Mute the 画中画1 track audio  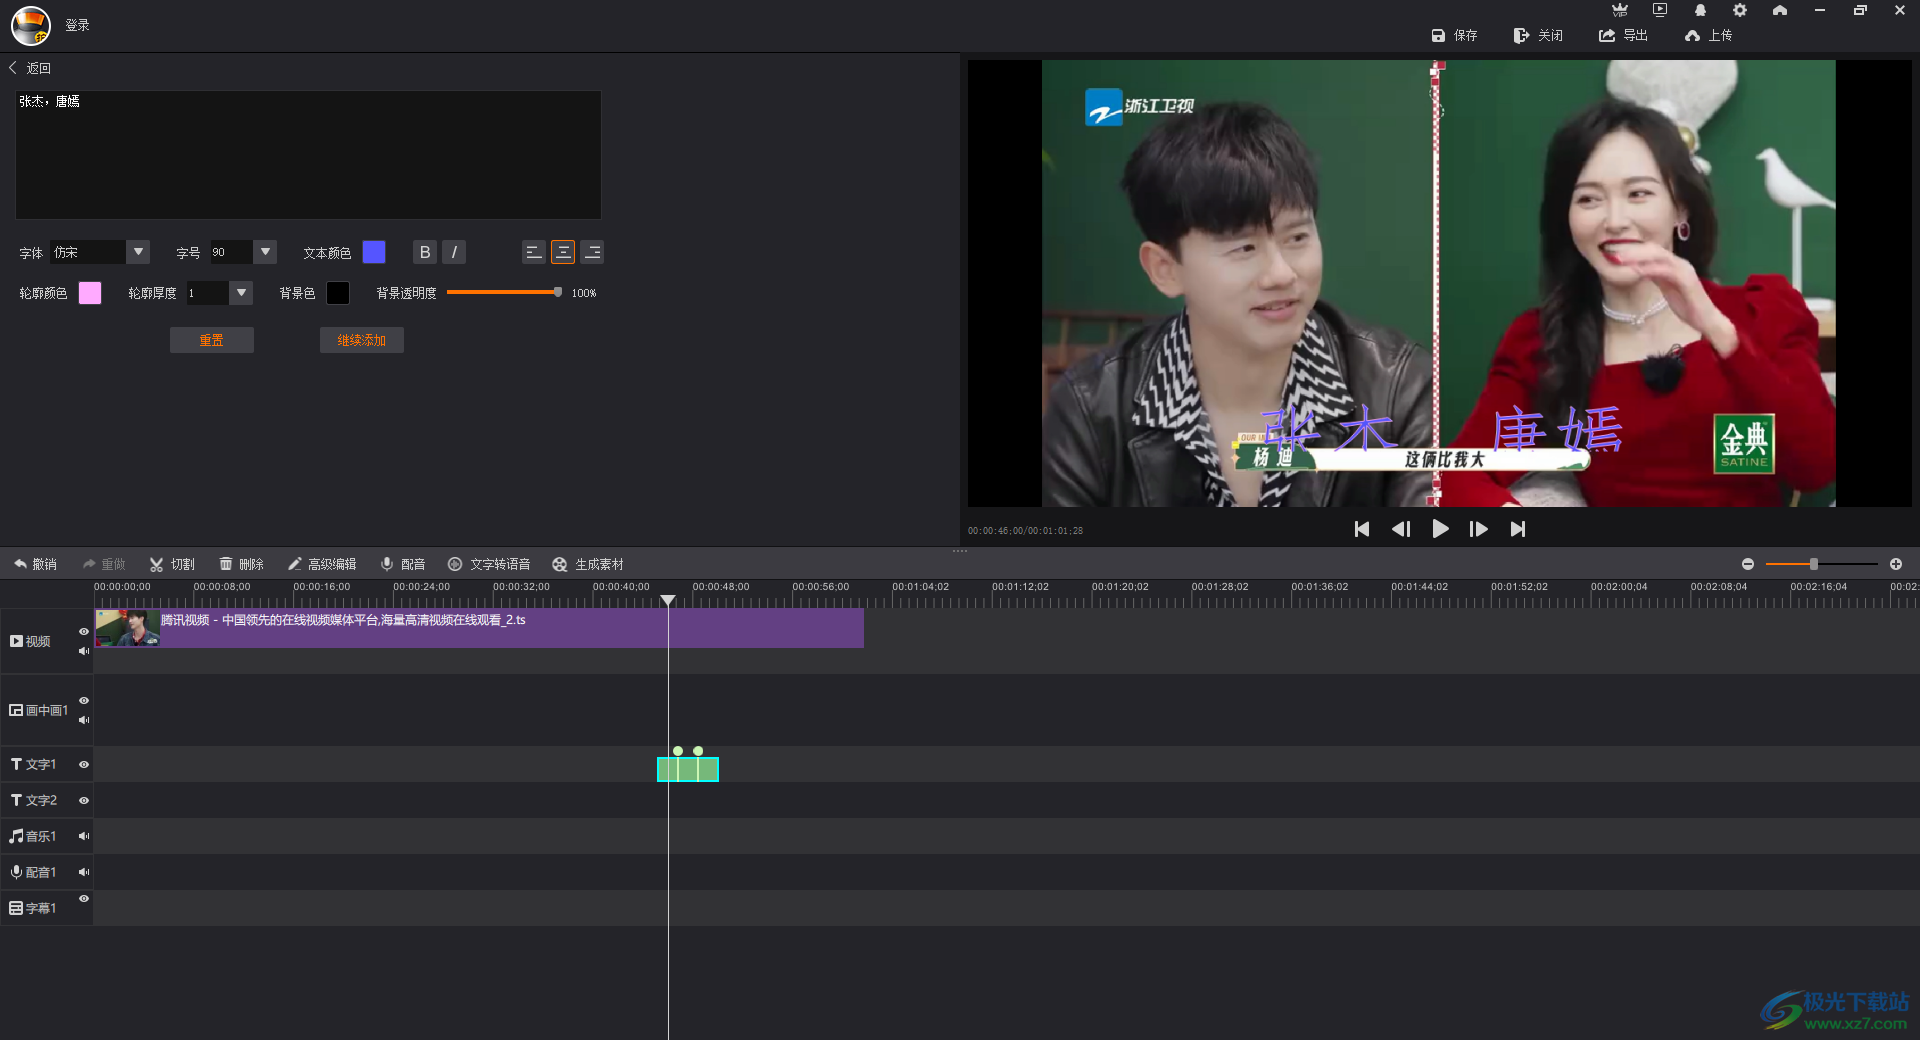84,720
